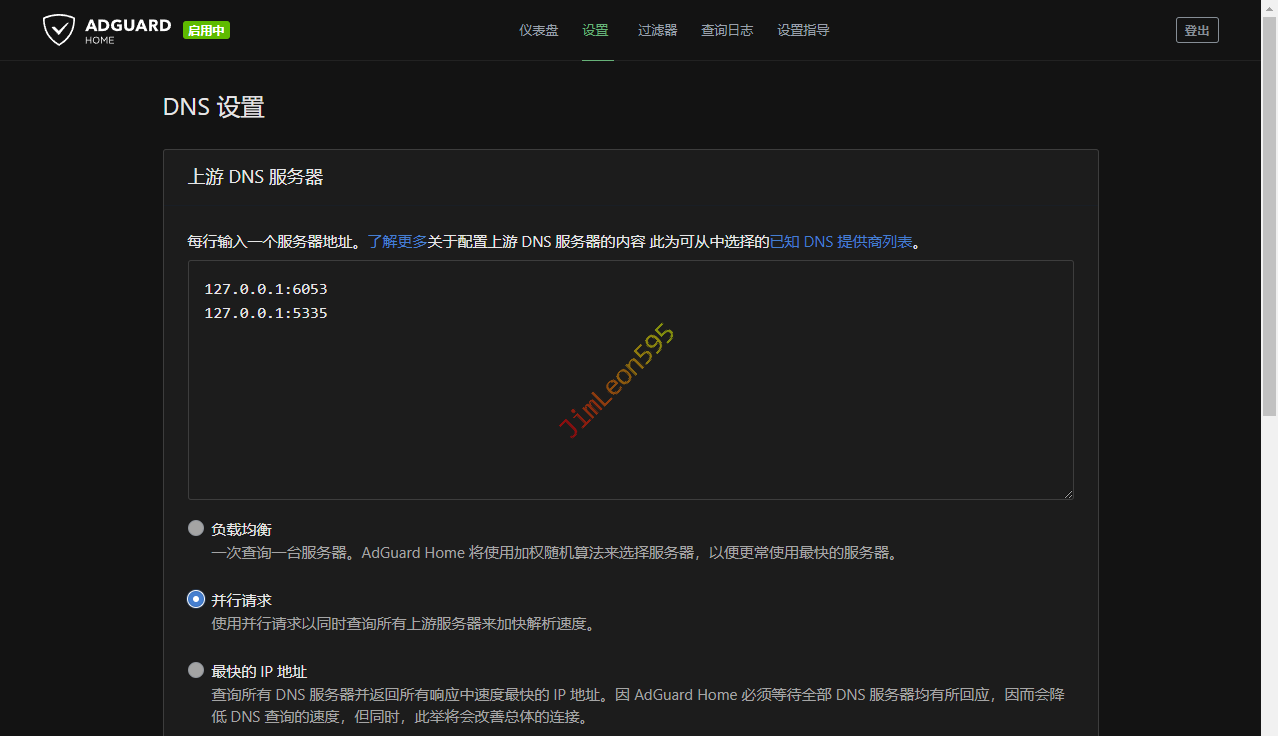This screenshot has width=1278, height=736.
Task: Go to the 查询日志 page
Action: [x=727, y=30]
